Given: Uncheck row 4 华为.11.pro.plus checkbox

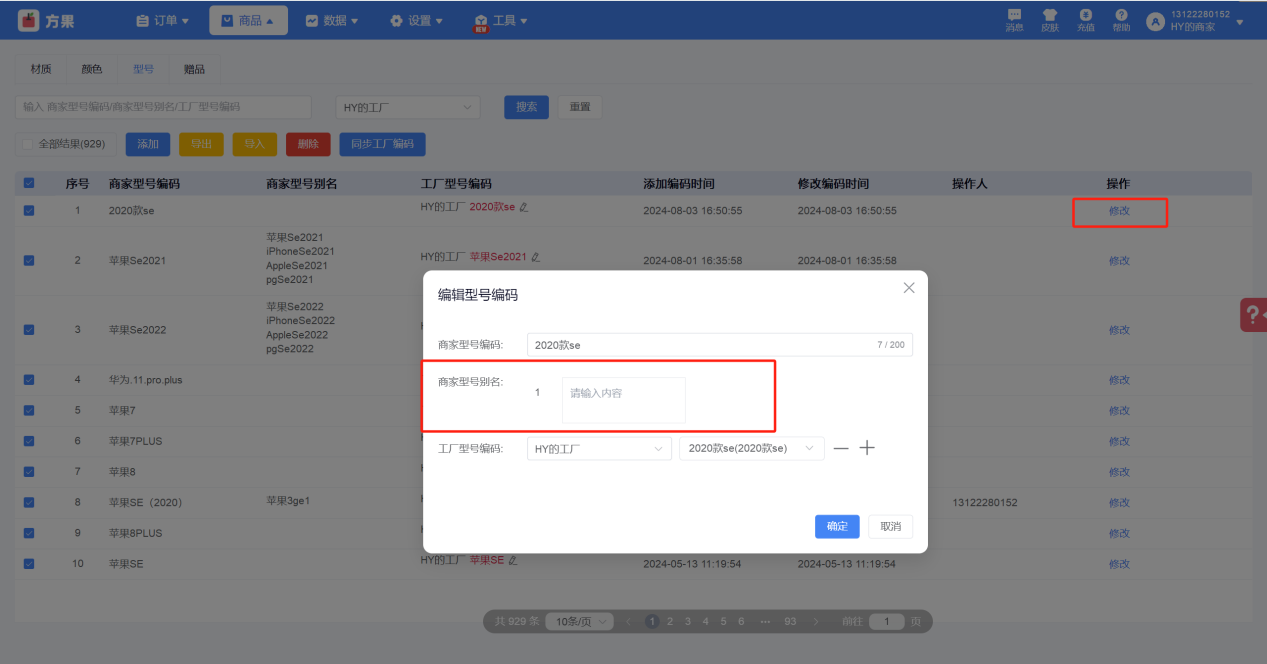Looking at the screenshot, I should pos(28,380).
